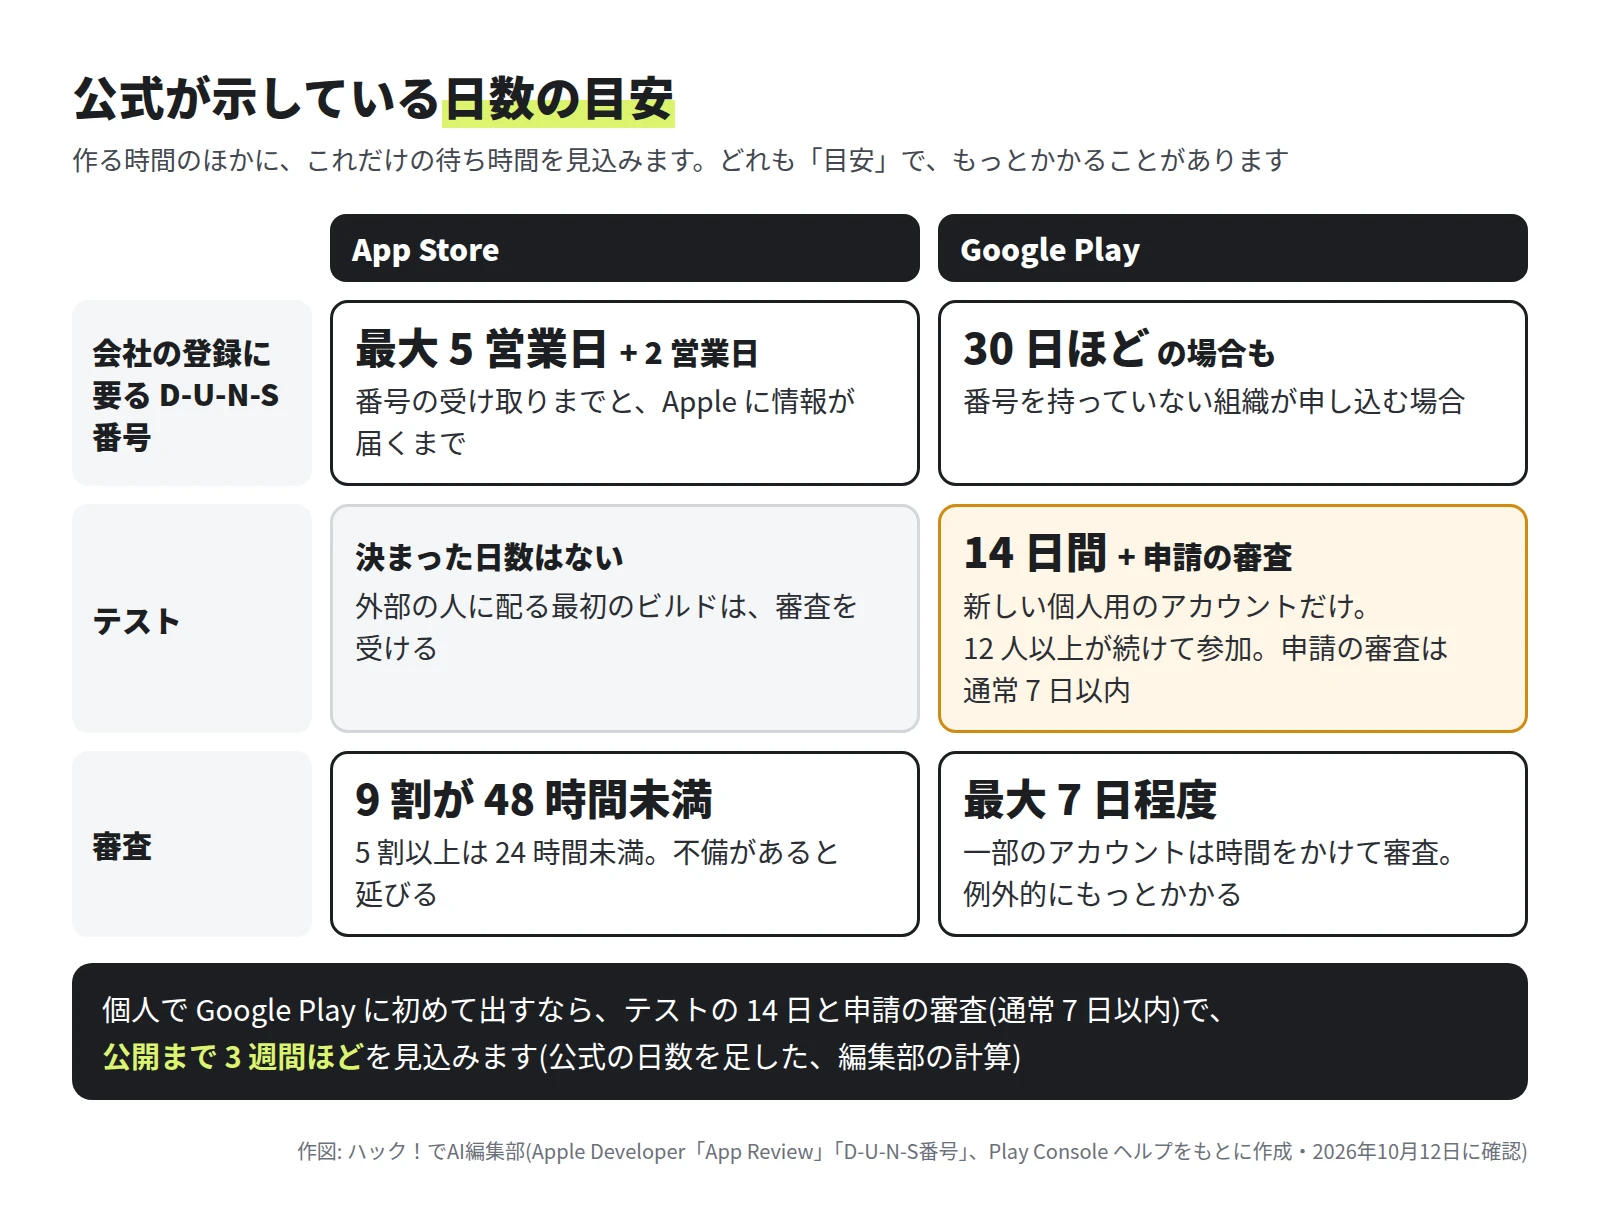Select the row label '会社の登録に要る D-U-N-S 番号'
1600x1221 pixels.
tap(192, 393)
